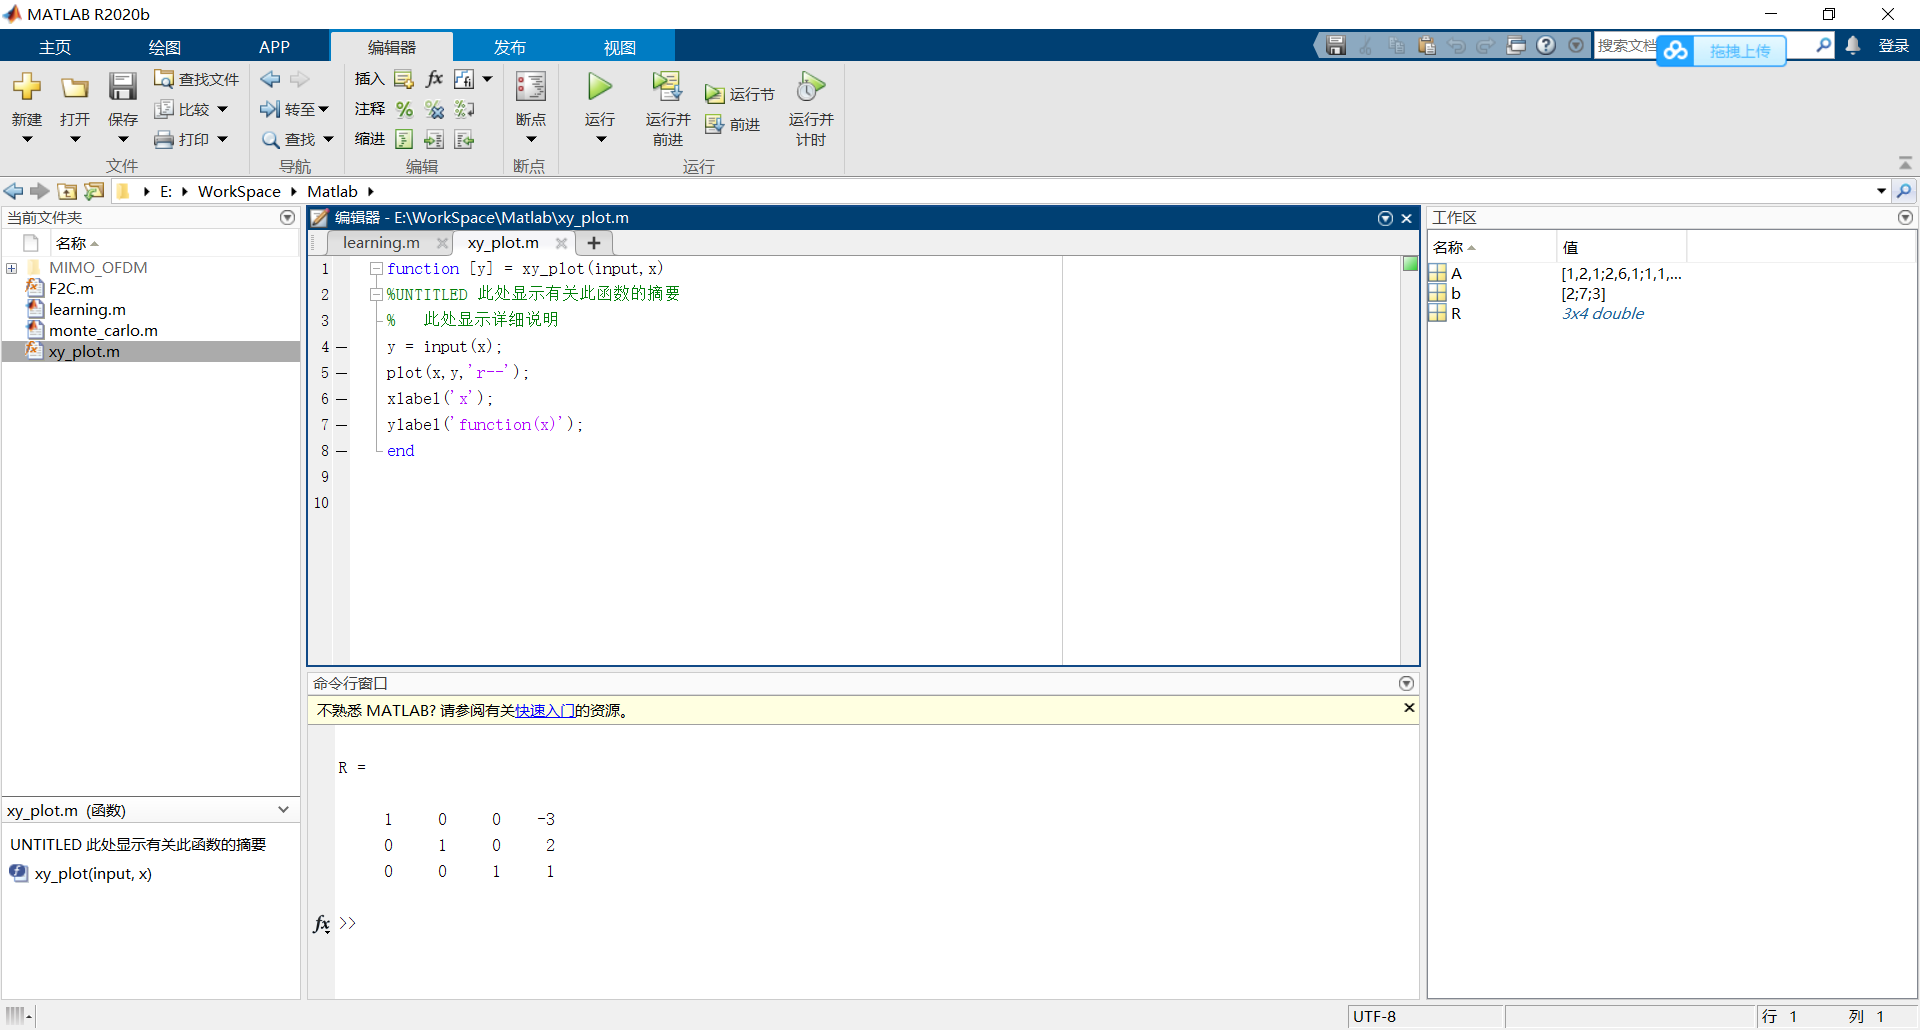The image size is (1920, 1030).
Task: Click the Find Files (查找文件) button
Action: pos(197,79)
